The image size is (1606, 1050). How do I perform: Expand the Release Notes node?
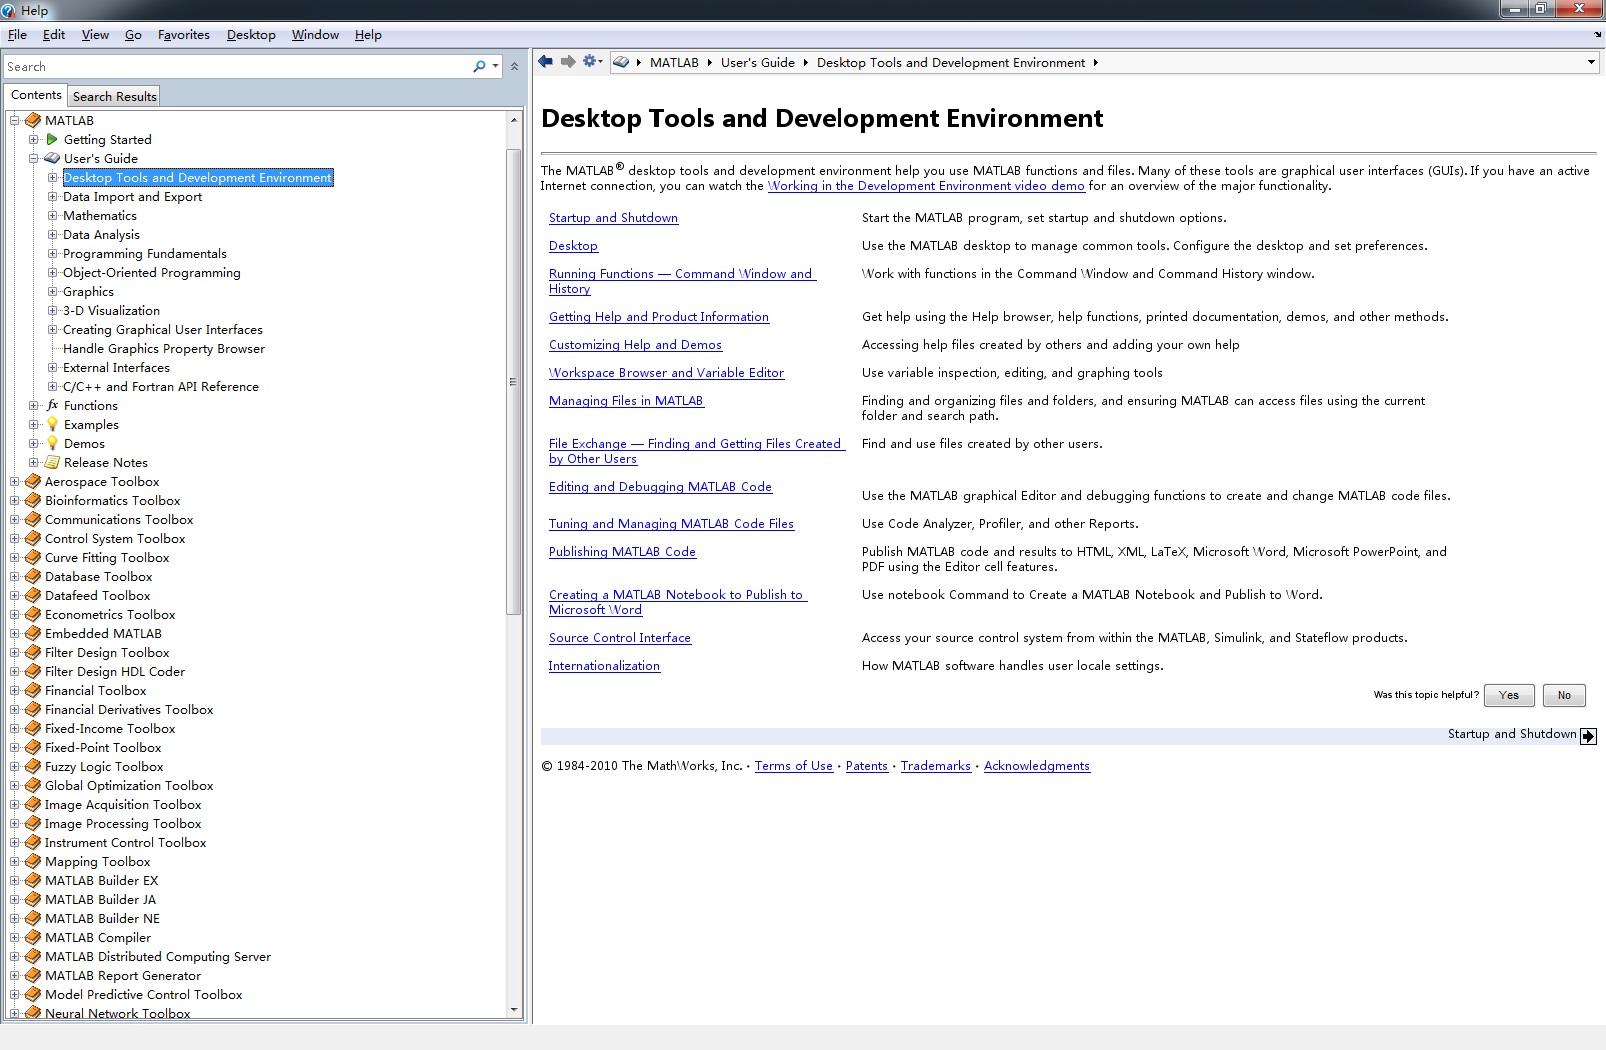pos(34,462)
